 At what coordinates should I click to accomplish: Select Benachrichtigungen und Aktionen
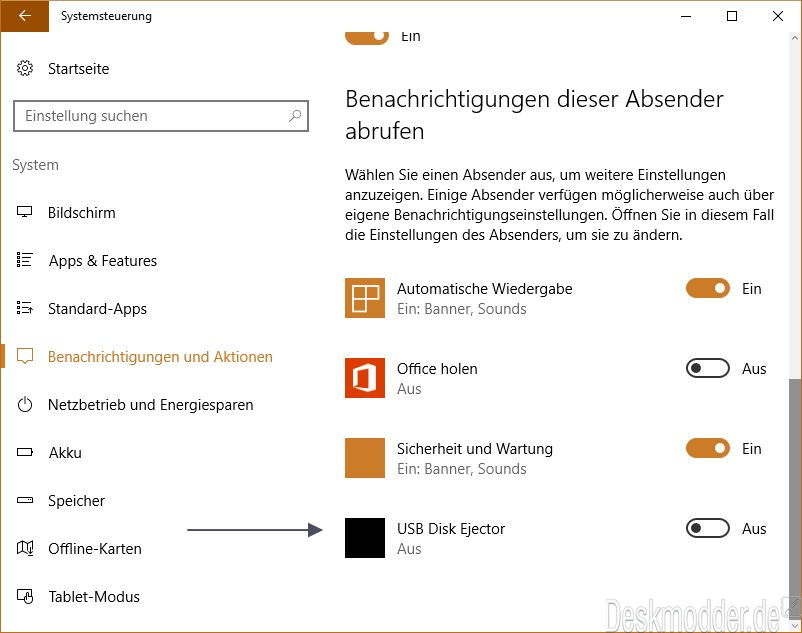[160, 356]
